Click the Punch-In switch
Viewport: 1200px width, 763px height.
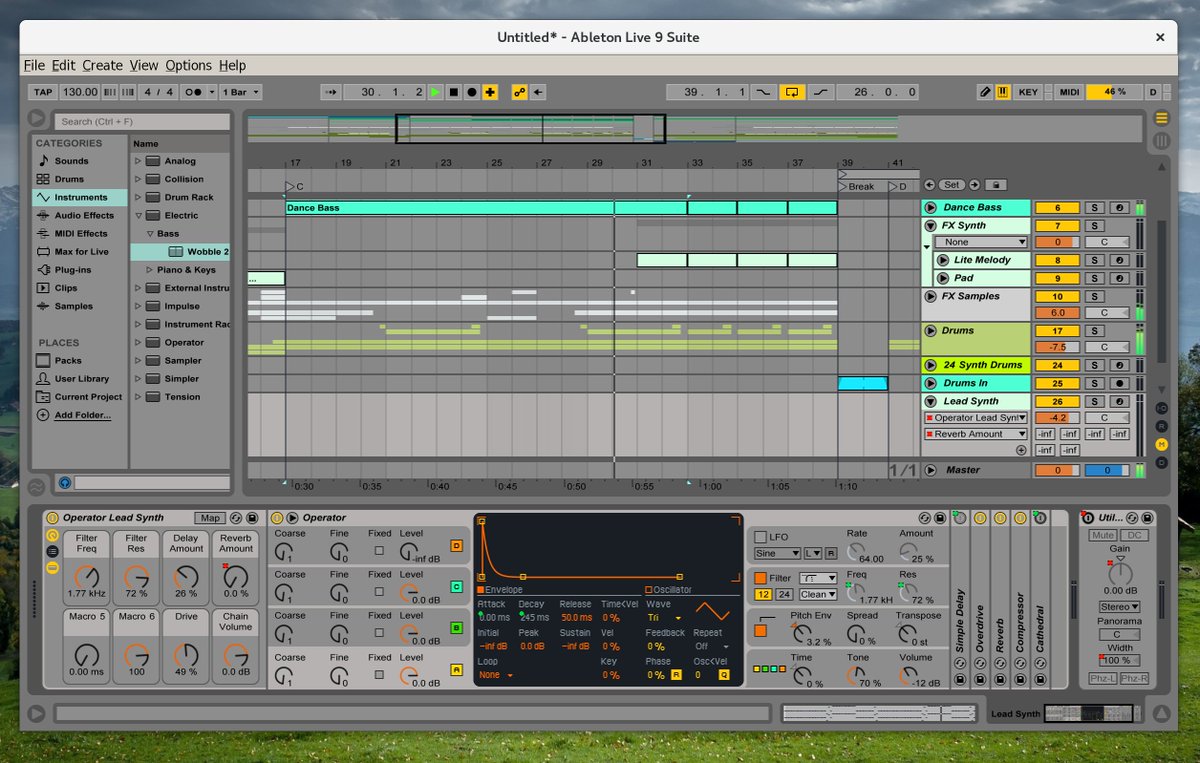[x=763, y=92]
